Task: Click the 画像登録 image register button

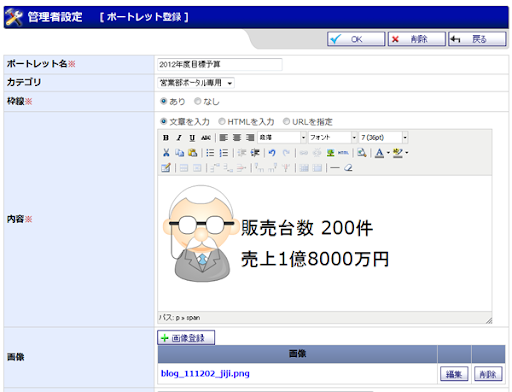Action: point(186,338)
